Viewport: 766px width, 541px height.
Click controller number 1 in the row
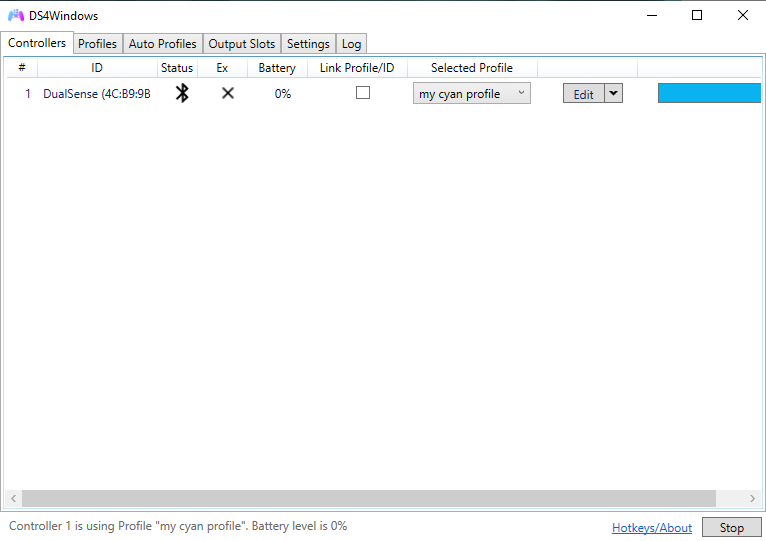(x=28, y=93)
